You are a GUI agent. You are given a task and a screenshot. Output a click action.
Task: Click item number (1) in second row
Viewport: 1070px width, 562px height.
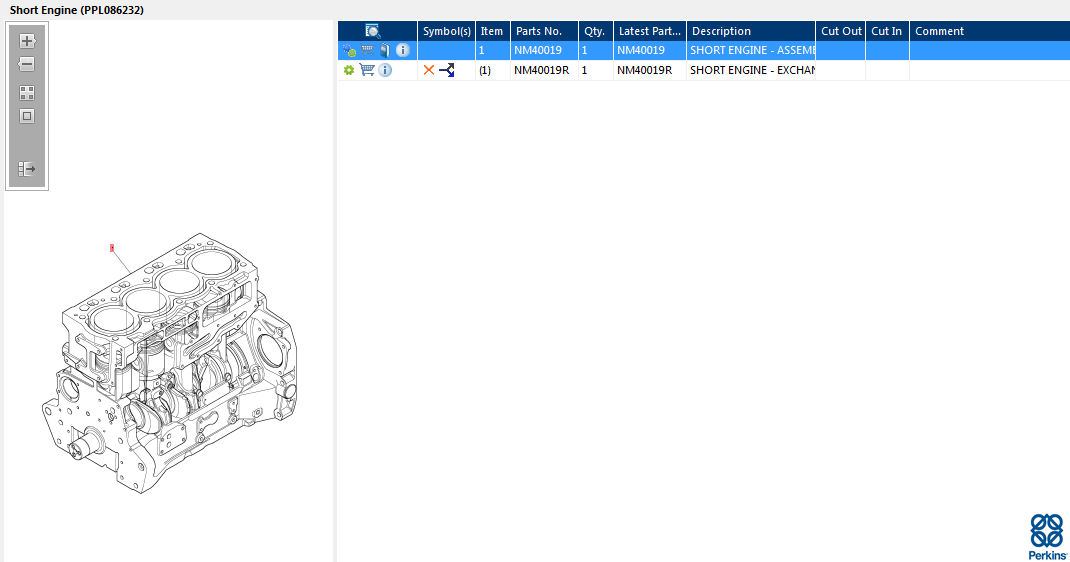coord(485,70)
